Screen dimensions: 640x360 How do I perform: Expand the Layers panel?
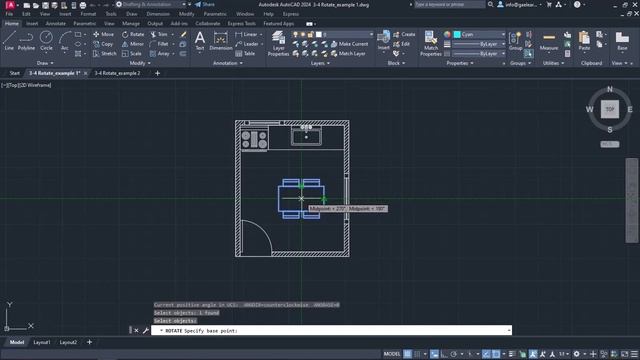[320, 63]
